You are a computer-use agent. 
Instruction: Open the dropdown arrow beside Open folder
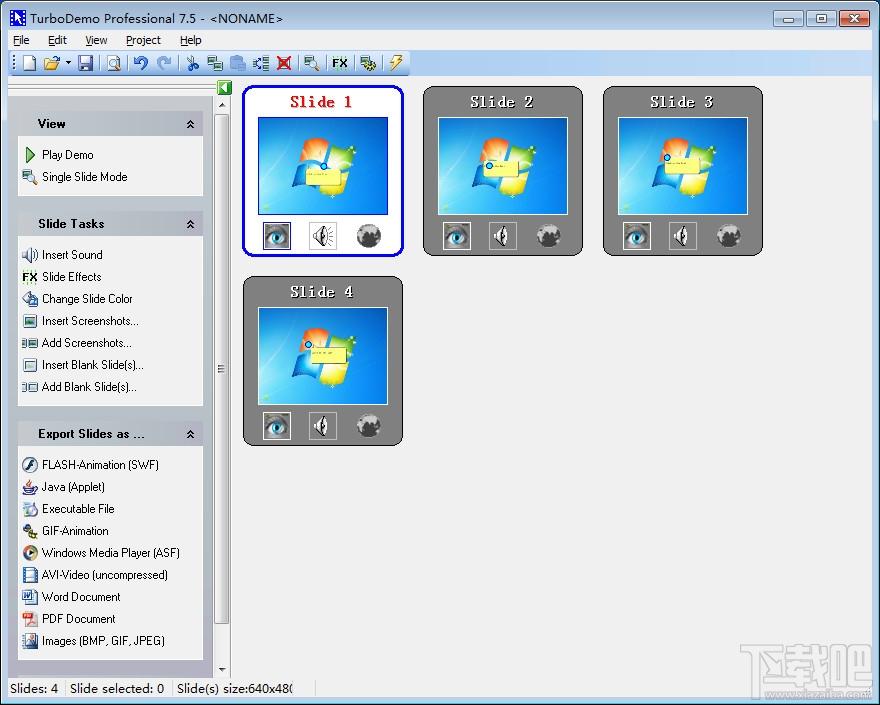coord(68,63)
